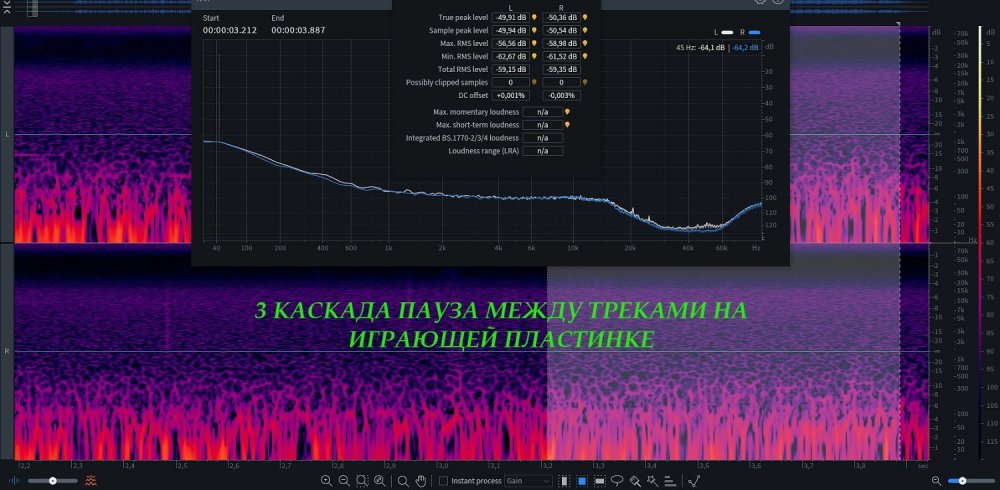Viewport: 1000px width, 490px height.
Task: Pick the Brush selection tool
Action: click(x=635, y=481)
